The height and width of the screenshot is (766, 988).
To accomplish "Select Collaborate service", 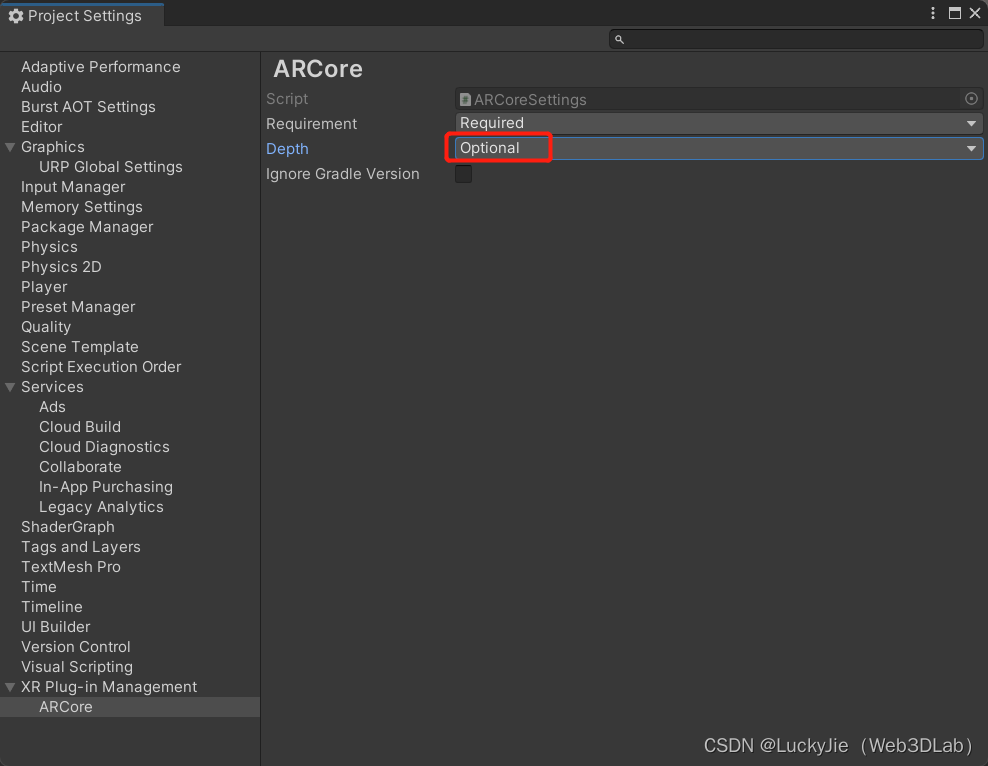I will click(x=80, y=467).
